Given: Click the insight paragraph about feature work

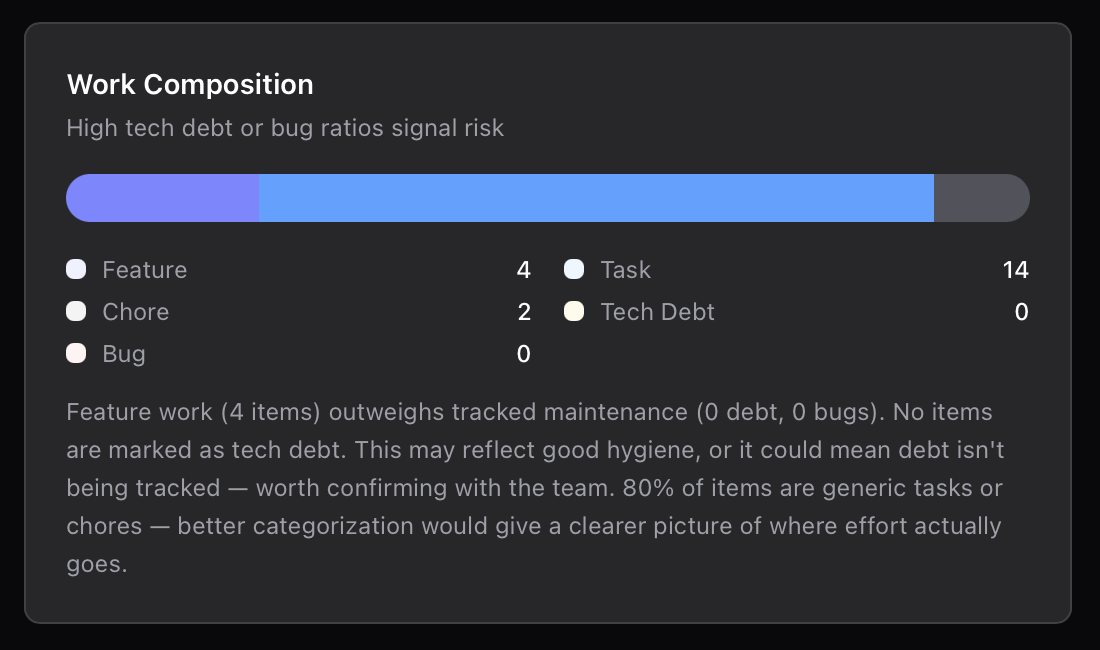Looking at the screenshot, I should (535, 488).
